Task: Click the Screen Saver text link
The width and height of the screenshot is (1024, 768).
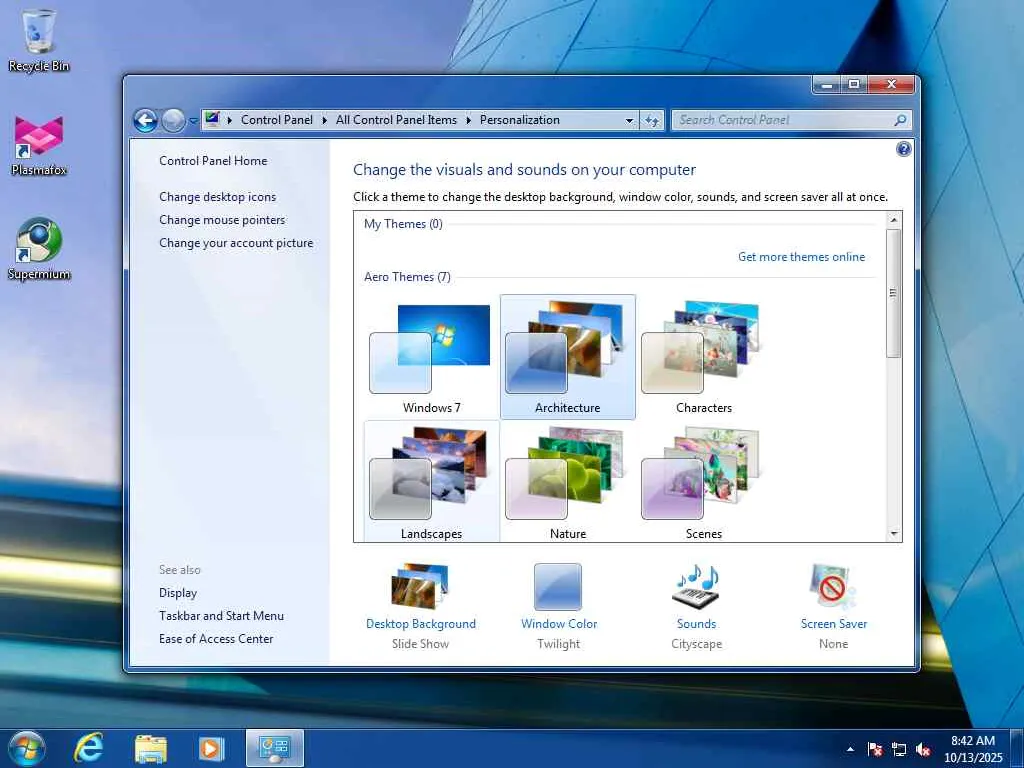Action: pos(834,624)
